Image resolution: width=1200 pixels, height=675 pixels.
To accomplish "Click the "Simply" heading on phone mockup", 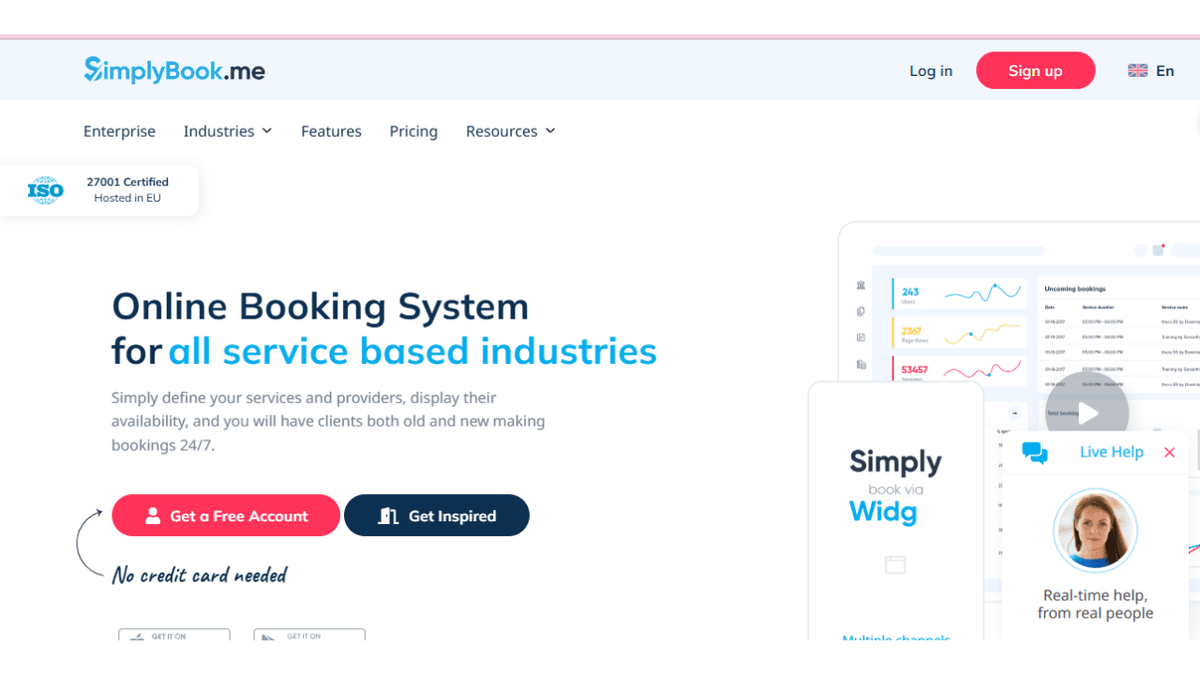I will [895, 462].
